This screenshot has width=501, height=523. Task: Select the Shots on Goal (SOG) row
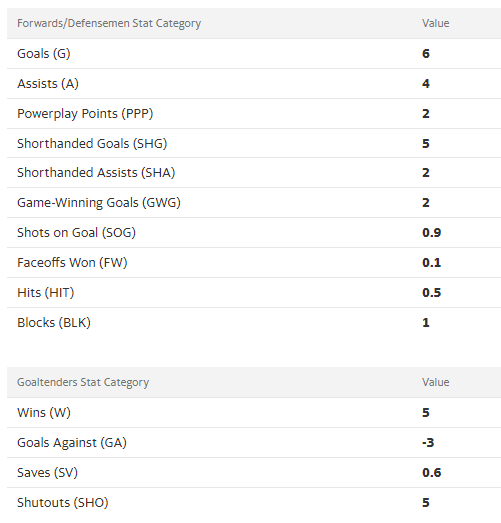[x=254, y=232]
